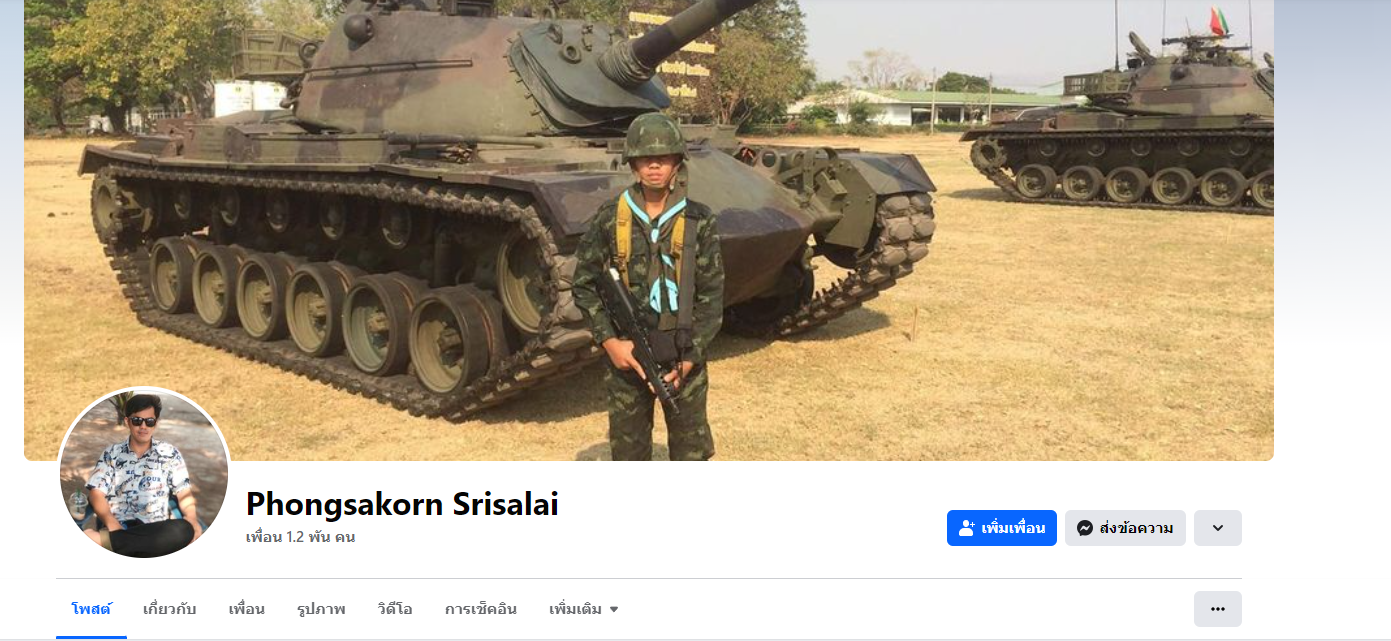Open the profile picture thumbnail
The image size is (1391, 641).
tap(144, 474)
